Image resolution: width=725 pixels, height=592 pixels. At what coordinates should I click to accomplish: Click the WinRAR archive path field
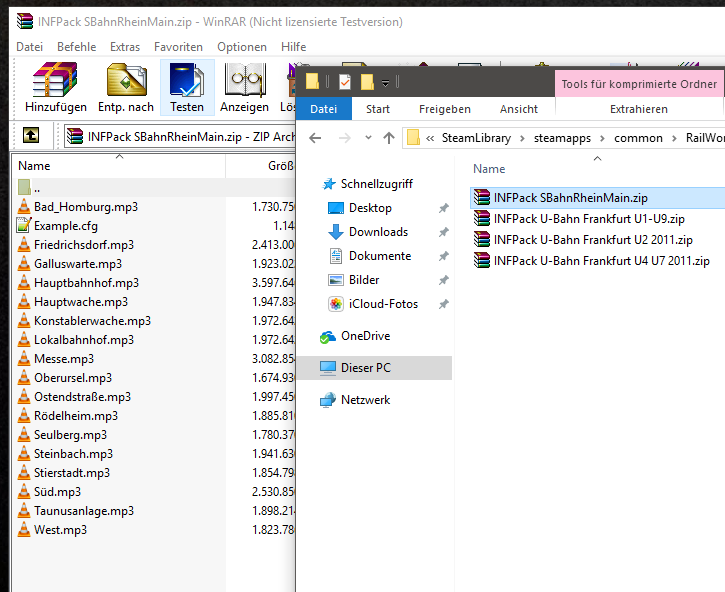[179, 136]
